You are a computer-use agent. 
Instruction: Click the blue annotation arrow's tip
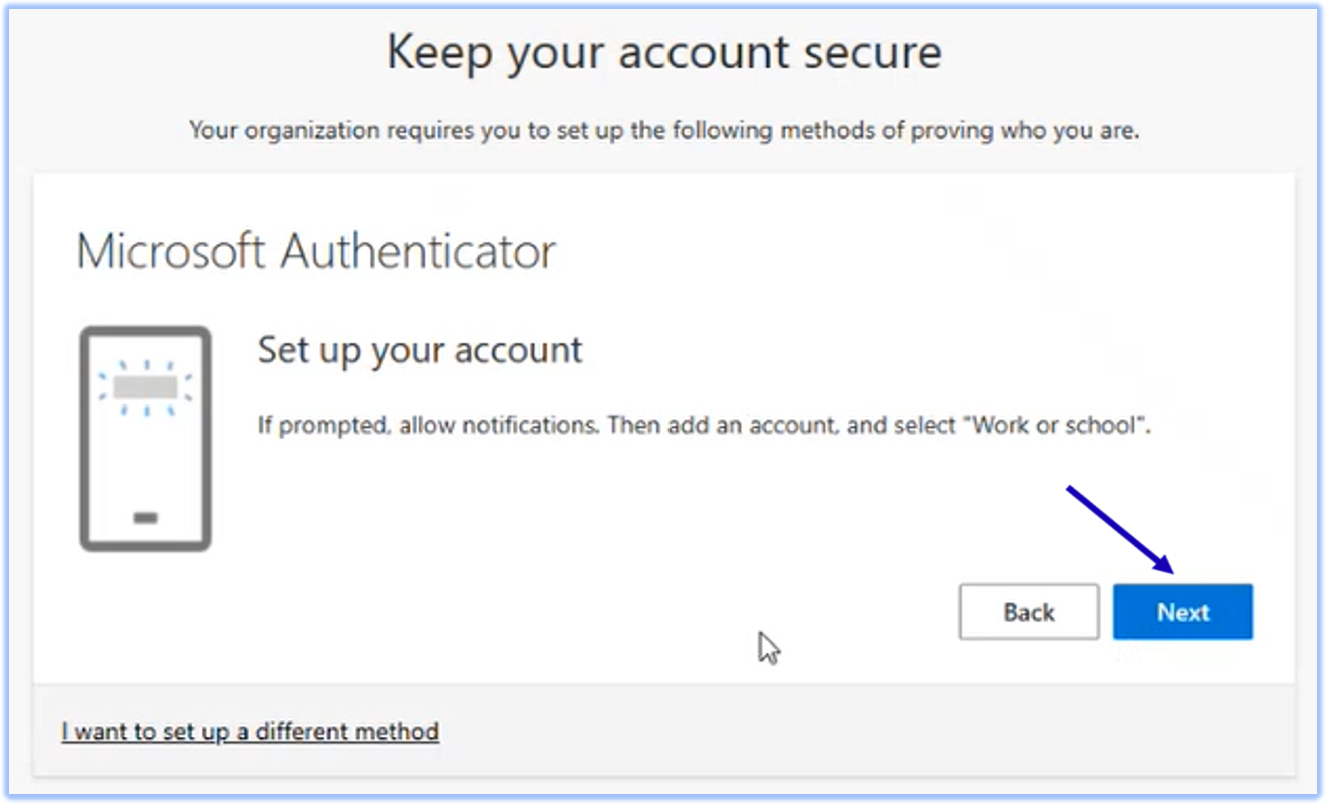(1171, 571)
